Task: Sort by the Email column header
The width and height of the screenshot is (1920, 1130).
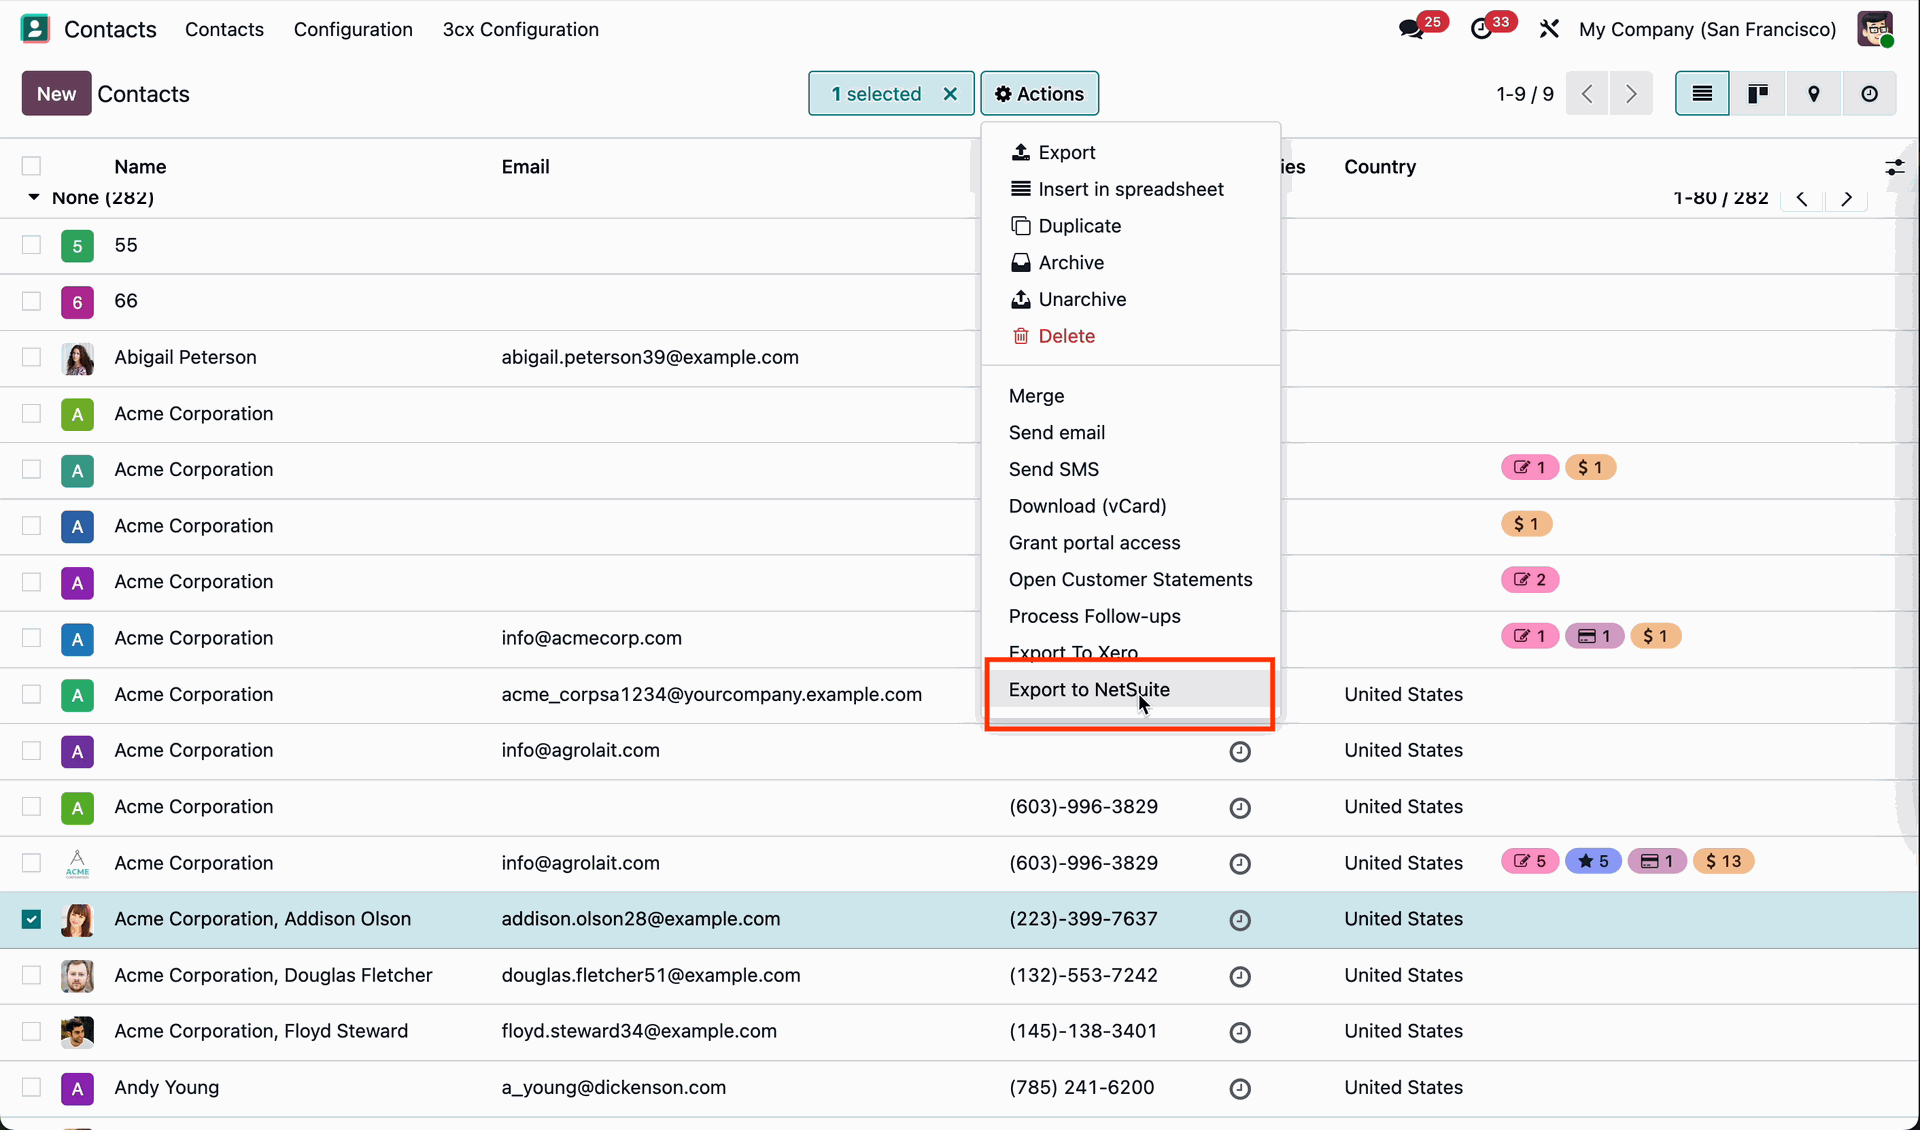Action: tap(525, 167)
